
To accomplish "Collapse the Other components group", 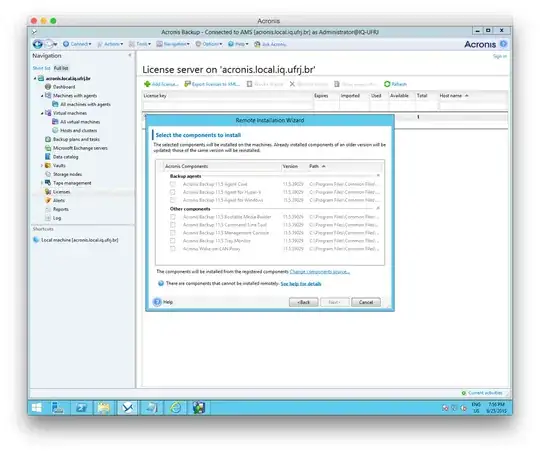I will [x=378, y=208].
